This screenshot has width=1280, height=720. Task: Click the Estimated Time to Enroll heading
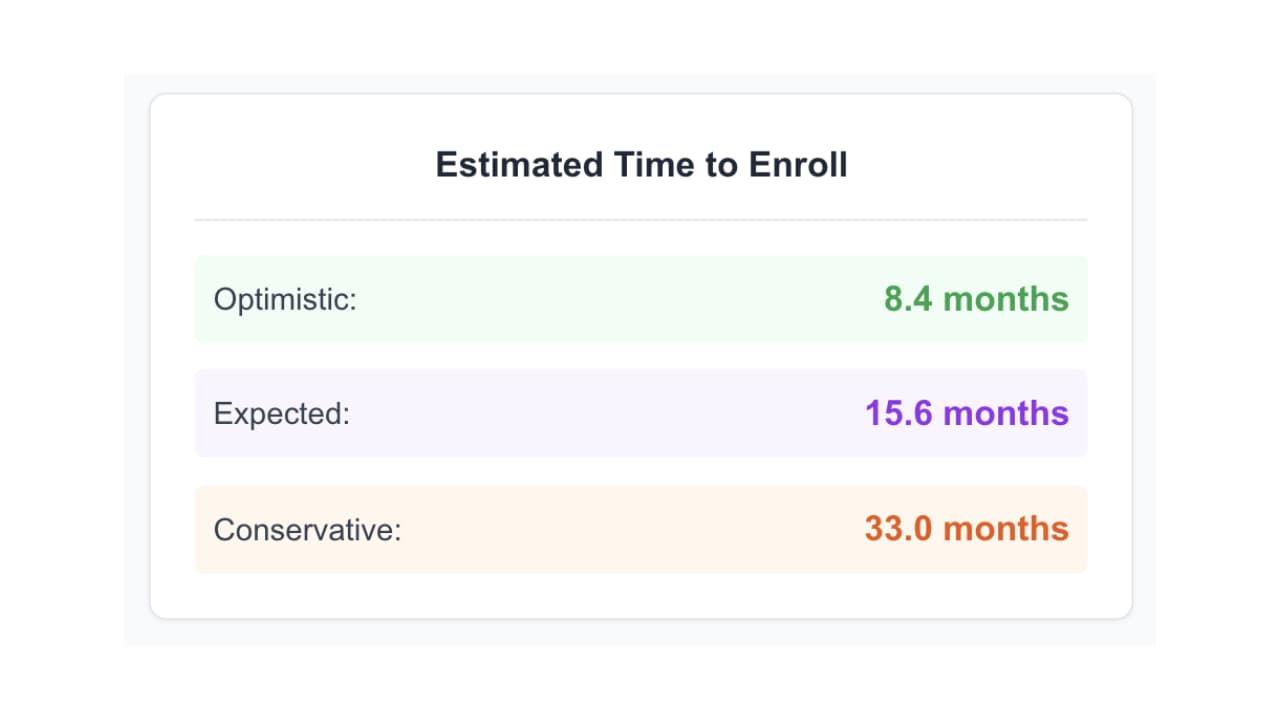pos(641,165)
